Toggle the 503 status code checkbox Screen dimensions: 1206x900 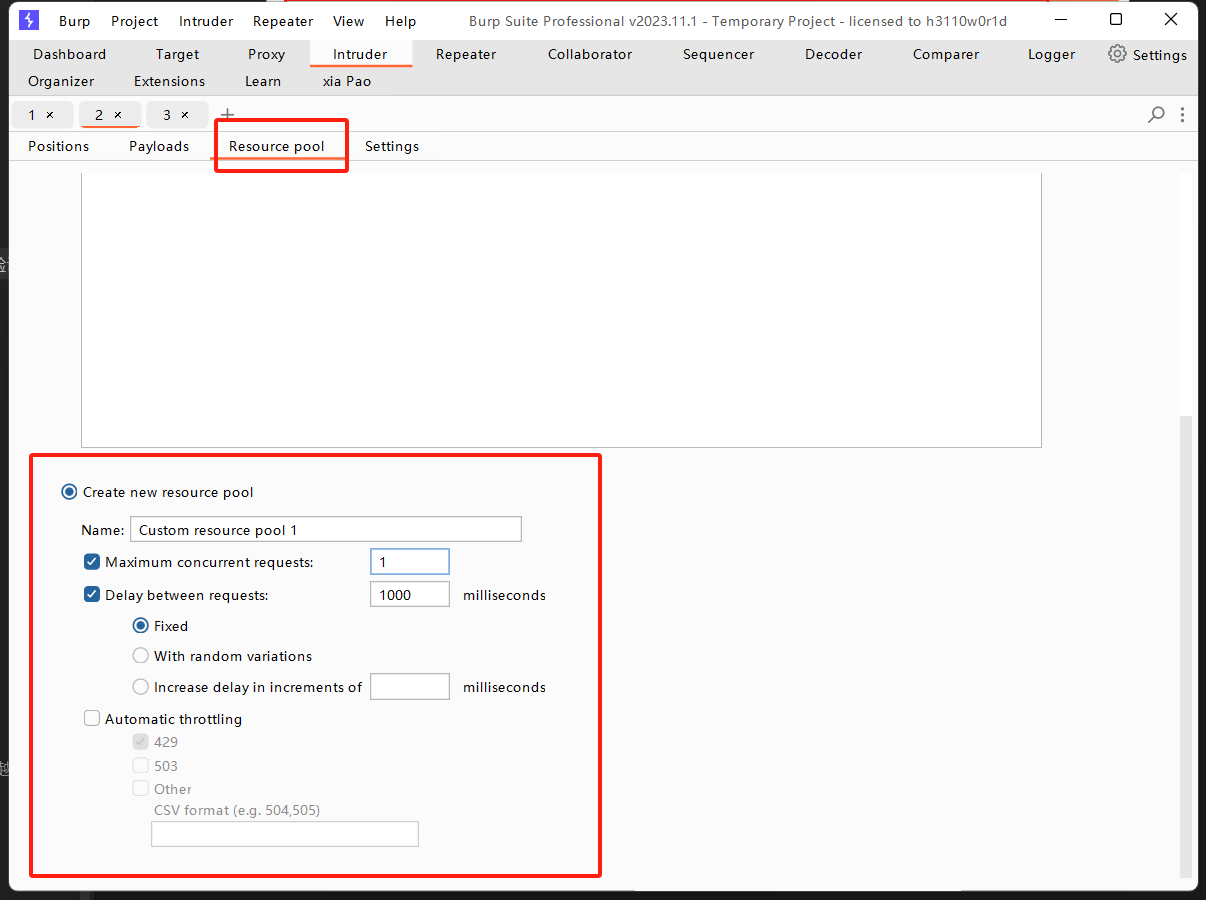pyautogui.click(x=141, y=766)
